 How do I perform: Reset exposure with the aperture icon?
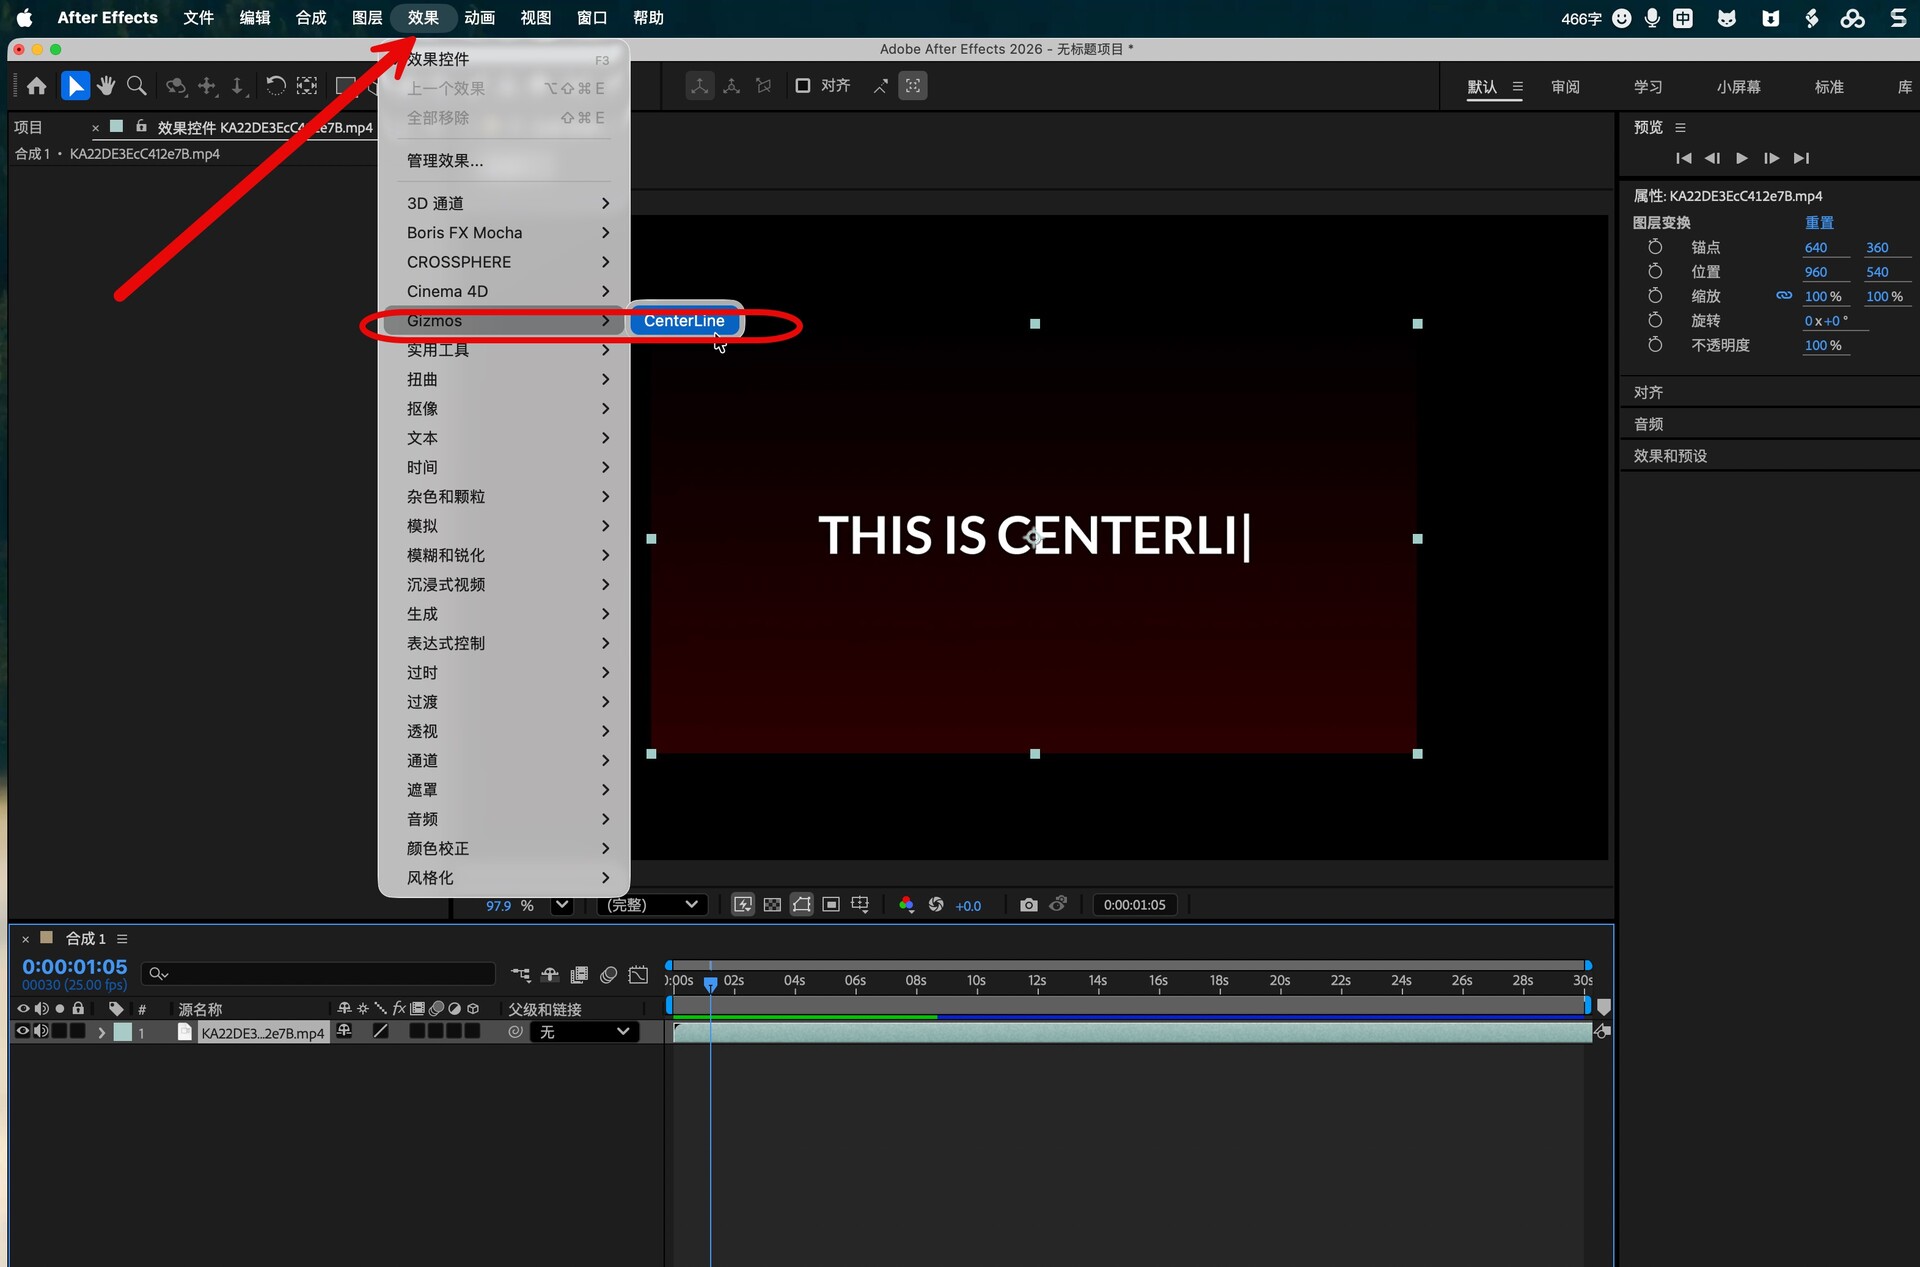click(936, 905)
